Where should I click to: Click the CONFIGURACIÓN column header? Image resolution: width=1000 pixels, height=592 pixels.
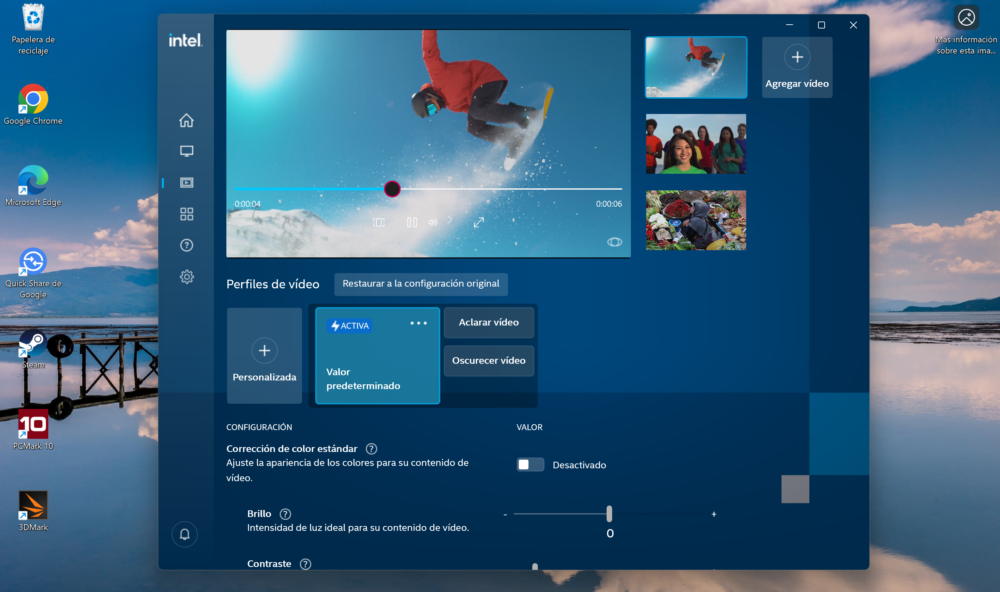click(259, 427)
